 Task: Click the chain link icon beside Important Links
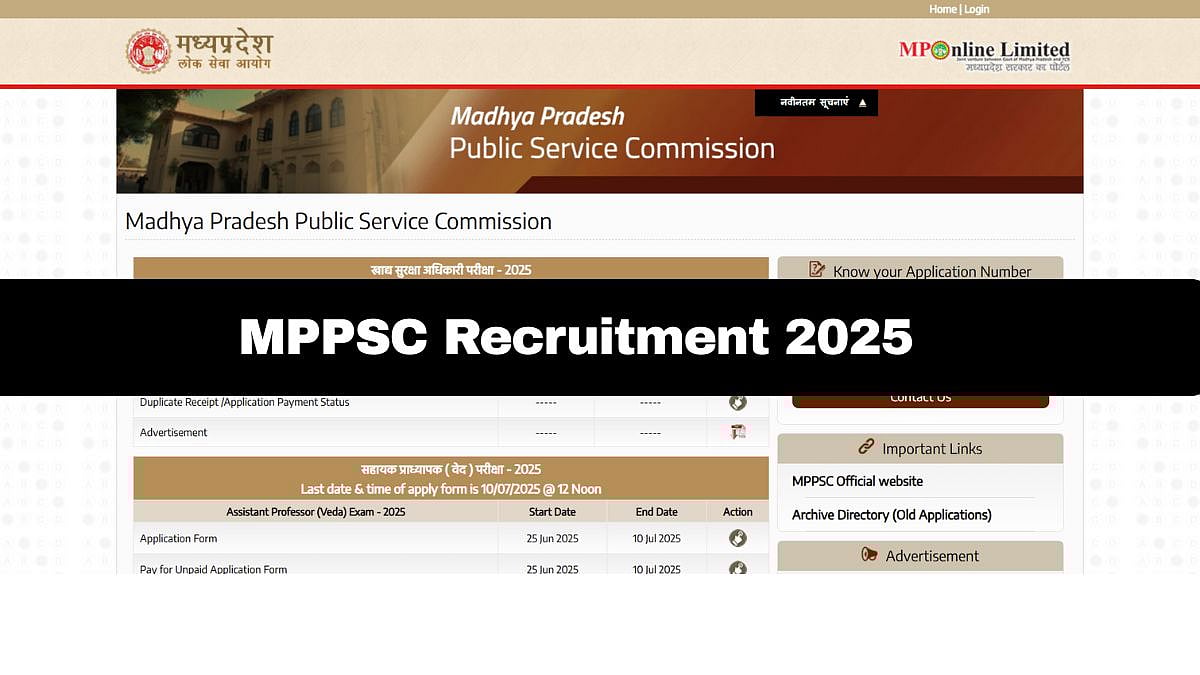tap(866, 448)
